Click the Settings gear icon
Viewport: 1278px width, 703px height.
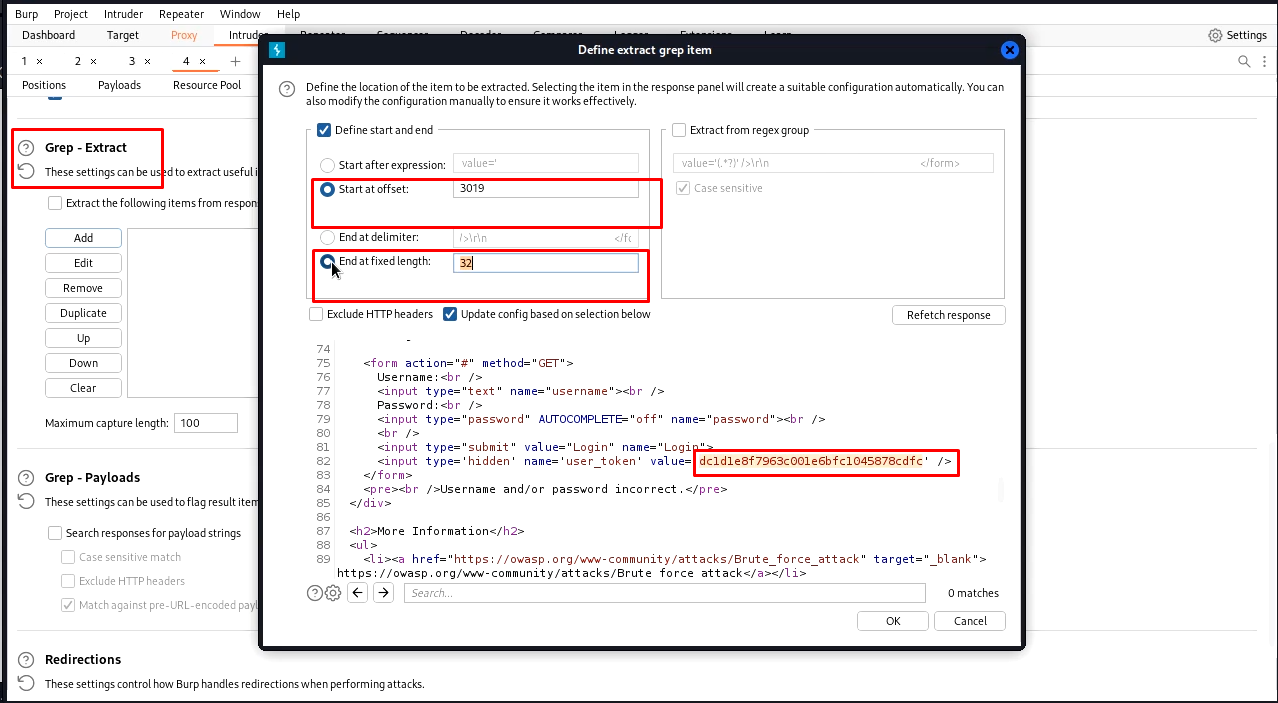(x=1215, y=35)
